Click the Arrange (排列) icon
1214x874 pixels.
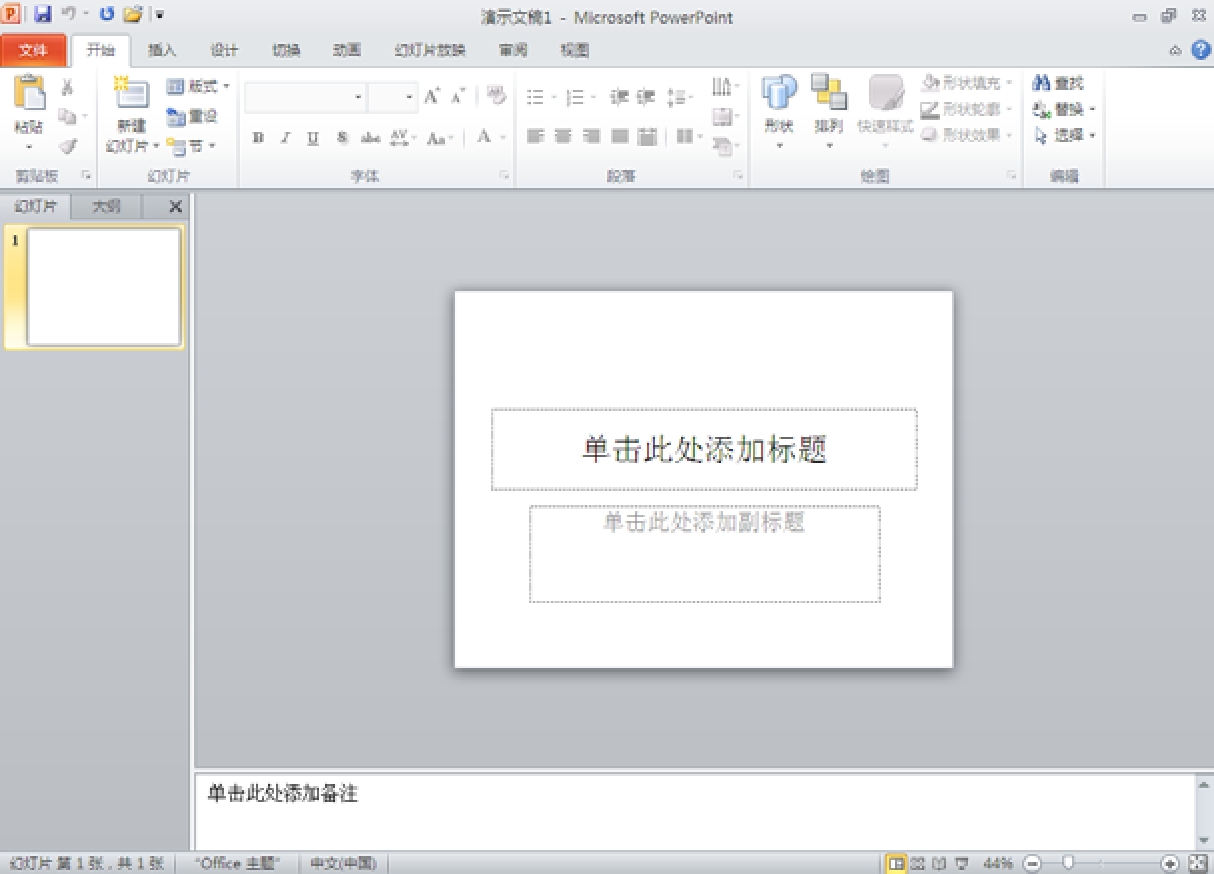coord(829,93)
